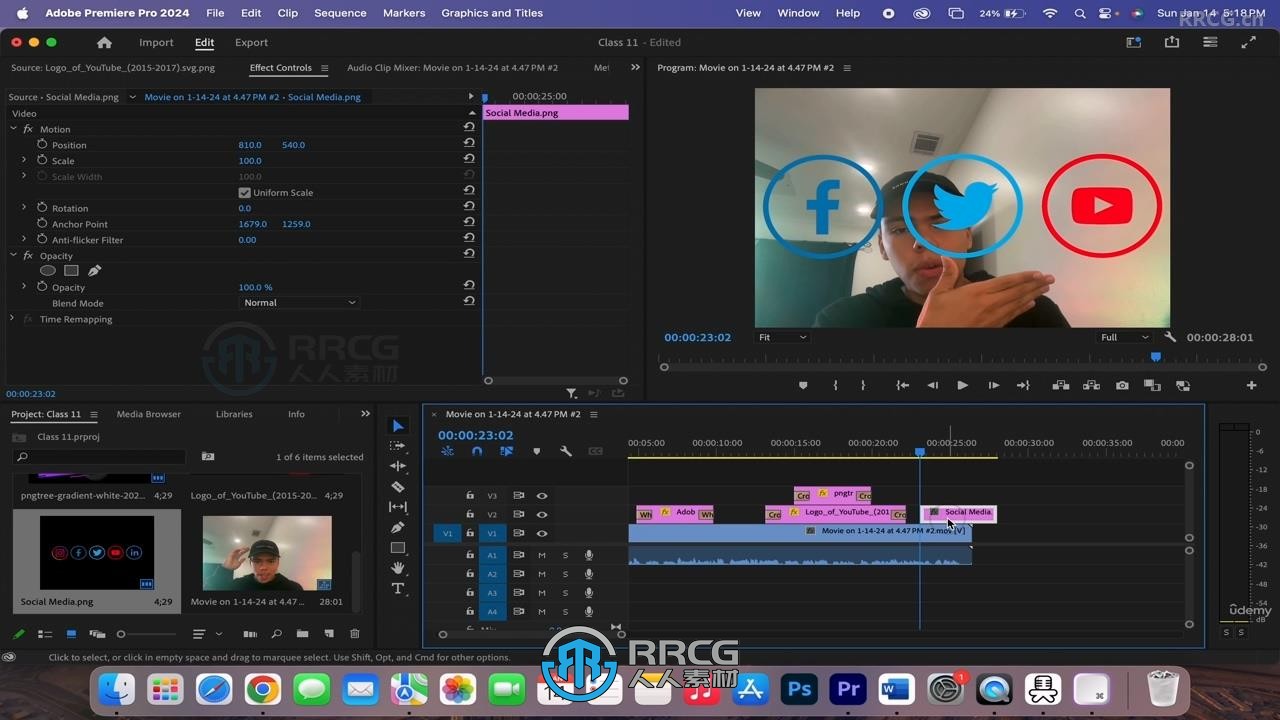Open Program monitor settings wrench

point(1171,338)
